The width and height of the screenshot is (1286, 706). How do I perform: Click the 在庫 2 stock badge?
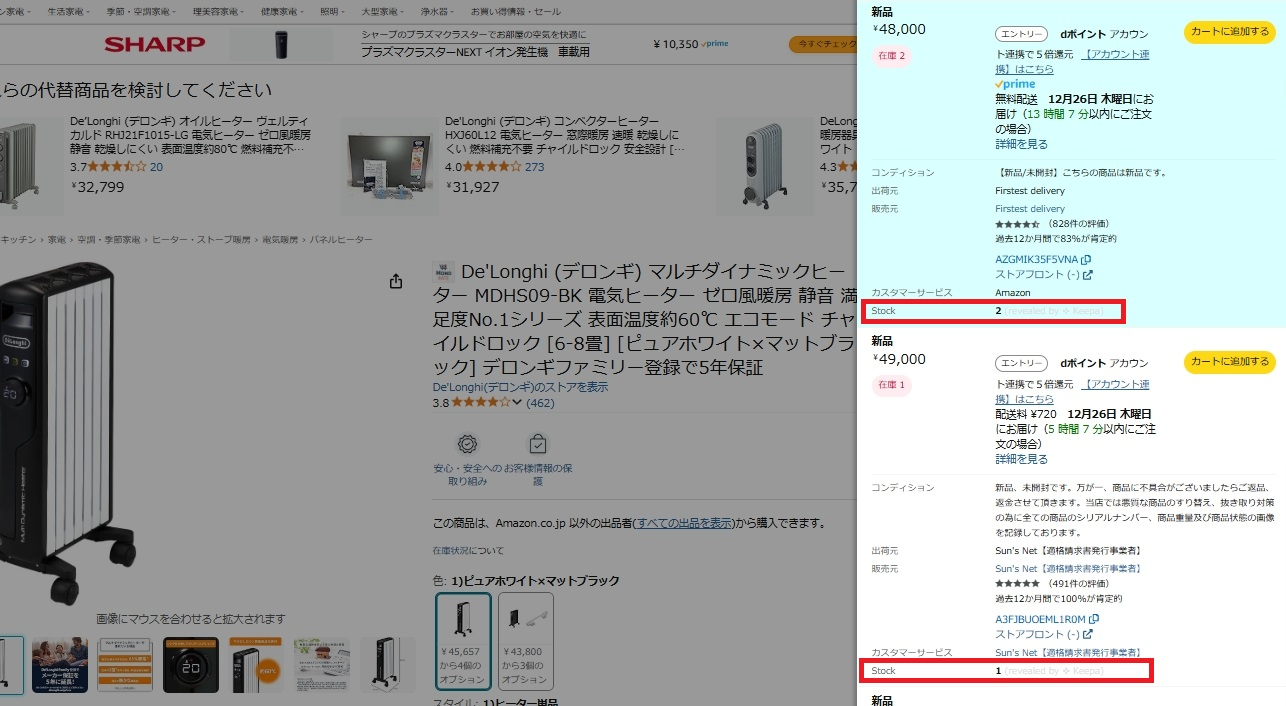[892, 56]
